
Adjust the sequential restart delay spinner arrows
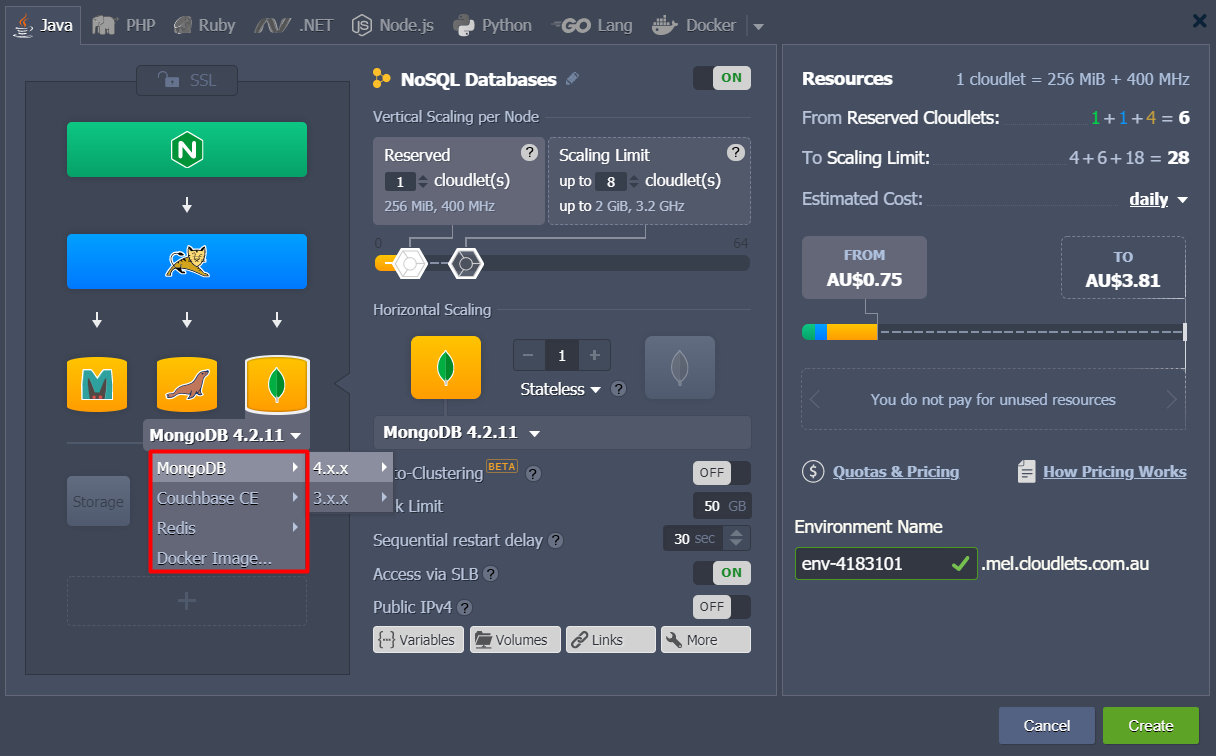pyautogui.click(x=737, y=539)
